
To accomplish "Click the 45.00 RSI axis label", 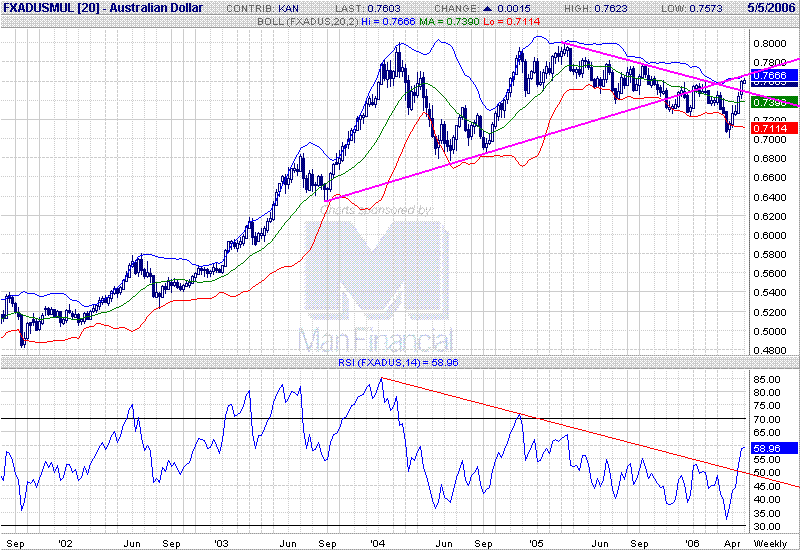I will [x=767, y=486].
